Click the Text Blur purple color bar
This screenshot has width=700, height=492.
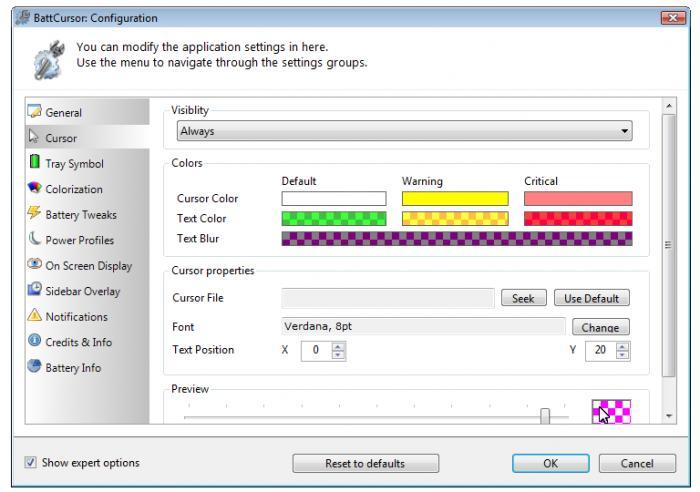coord(457,238)
